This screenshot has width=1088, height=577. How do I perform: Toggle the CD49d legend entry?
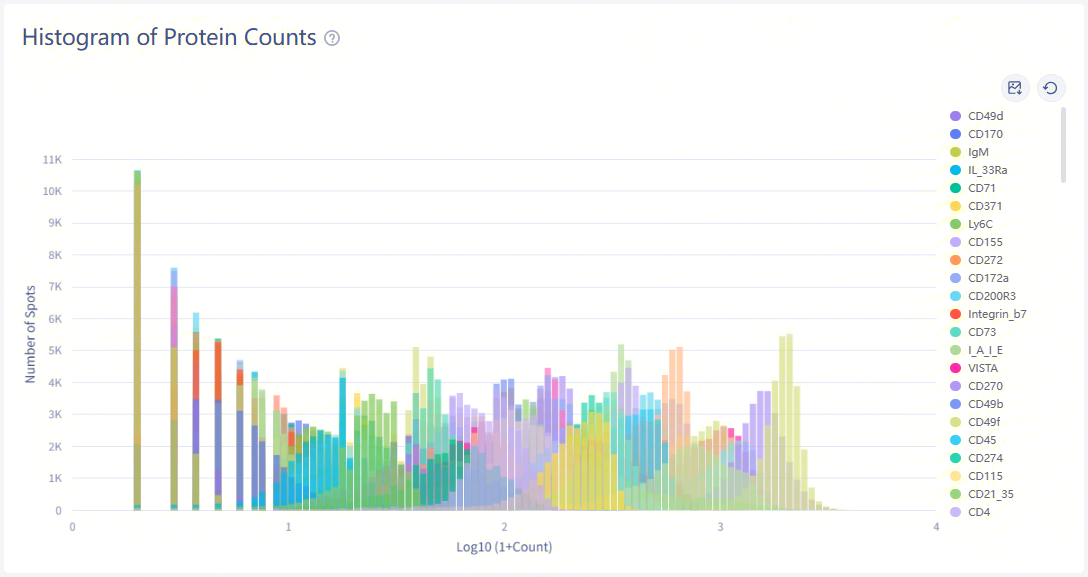[984, 116]
